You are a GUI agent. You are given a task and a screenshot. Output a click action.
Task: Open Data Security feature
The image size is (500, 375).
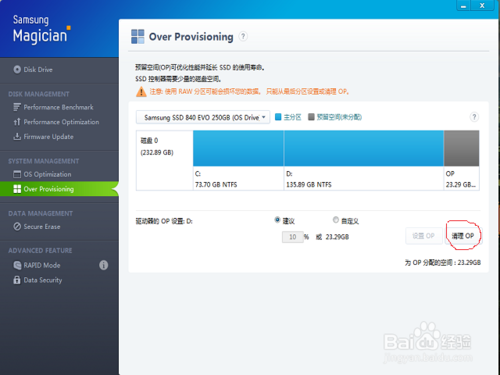tap(43, 280)
